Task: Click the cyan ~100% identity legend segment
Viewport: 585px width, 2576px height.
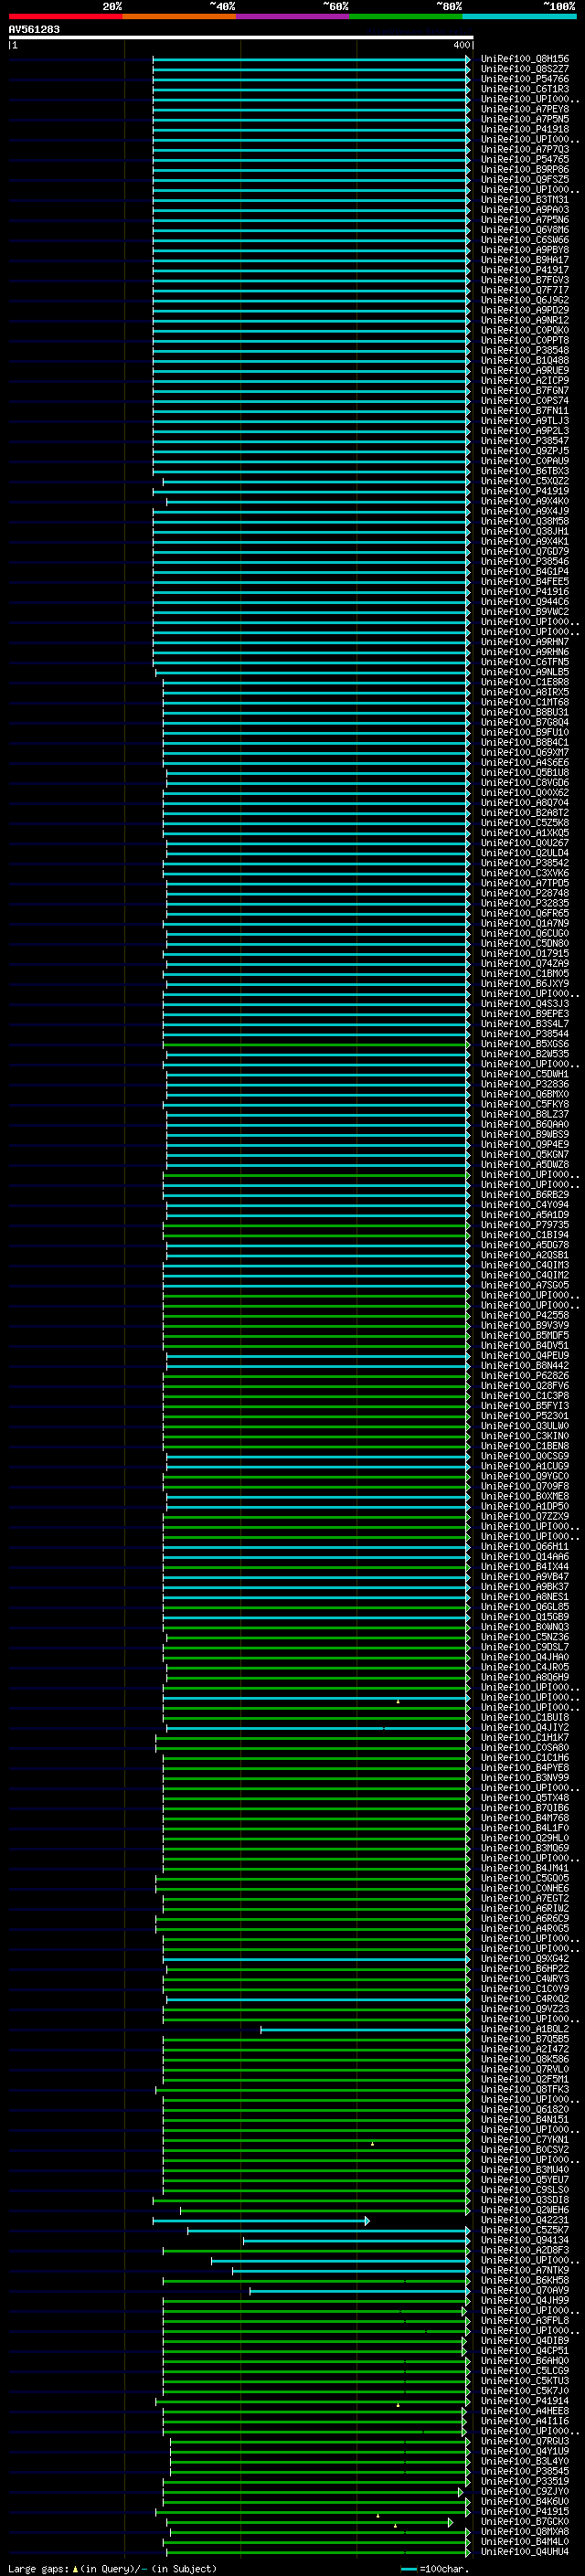Action: coord(519,16)
